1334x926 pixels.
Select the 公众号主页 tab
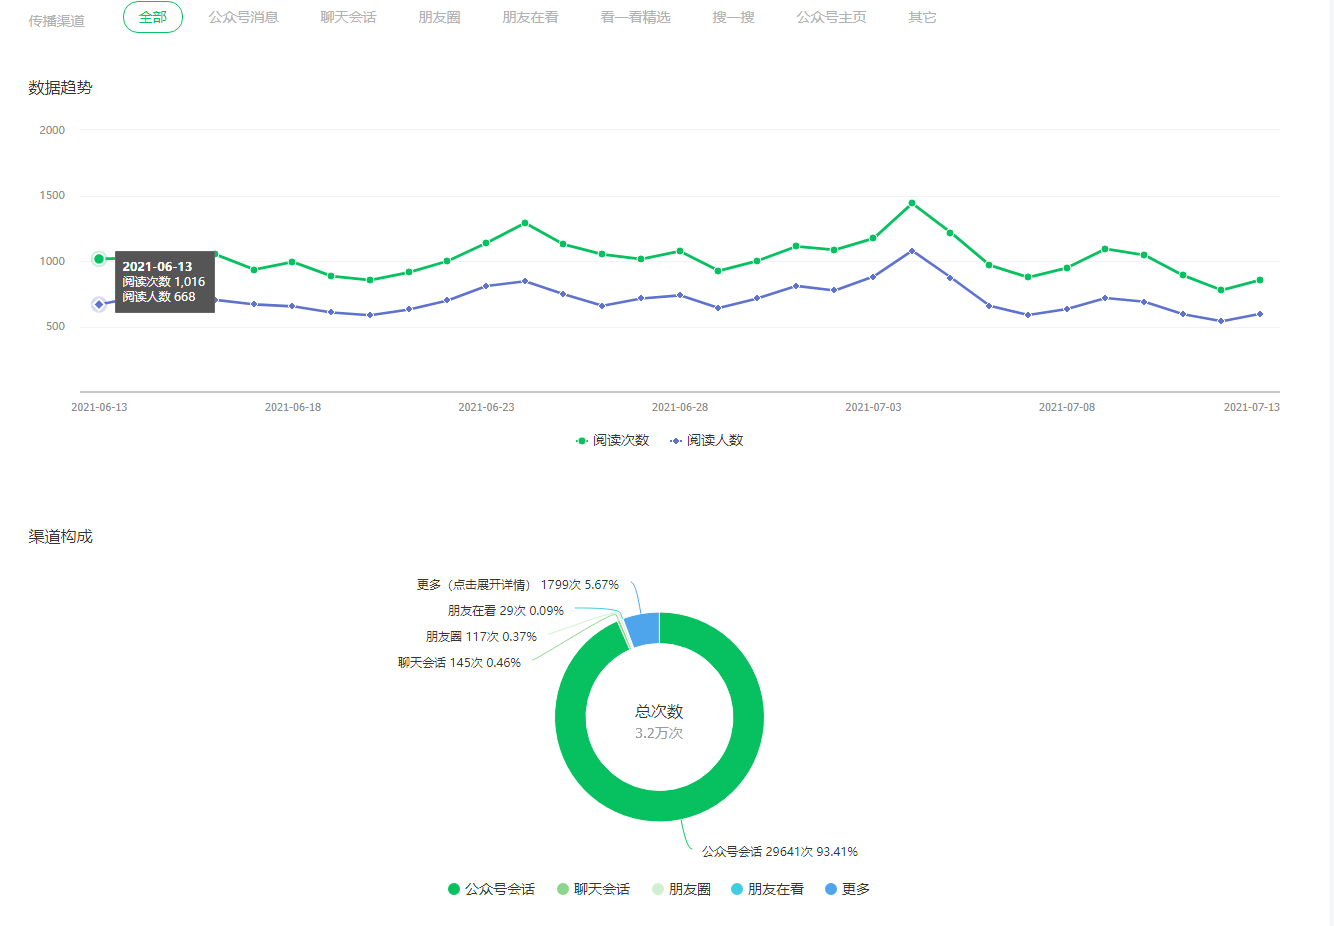831,17
